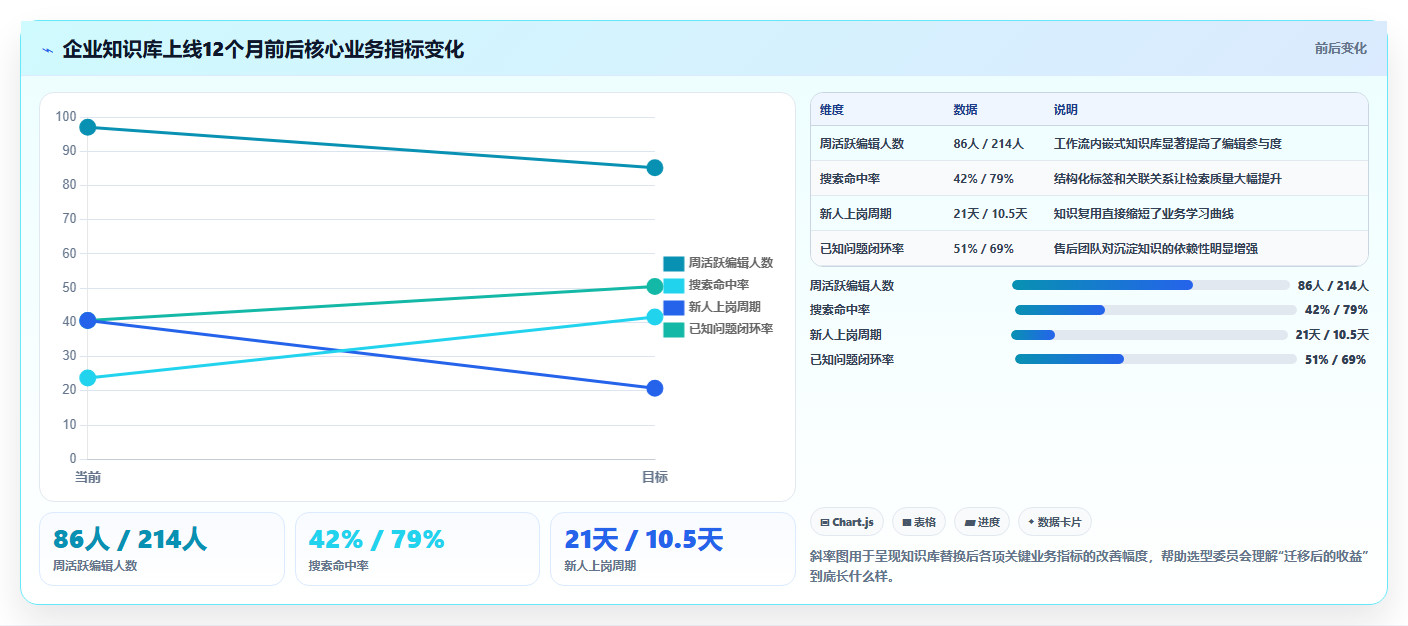
Task: Select the green data point near 50 at 目标
Action: pyautogui.click(x=655, y=286)
